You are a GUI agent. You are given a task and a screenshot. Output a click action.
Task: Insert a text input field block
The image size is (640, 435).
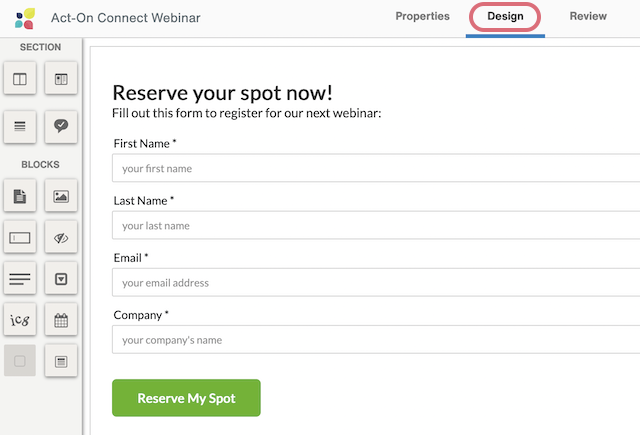pos(20,238)
